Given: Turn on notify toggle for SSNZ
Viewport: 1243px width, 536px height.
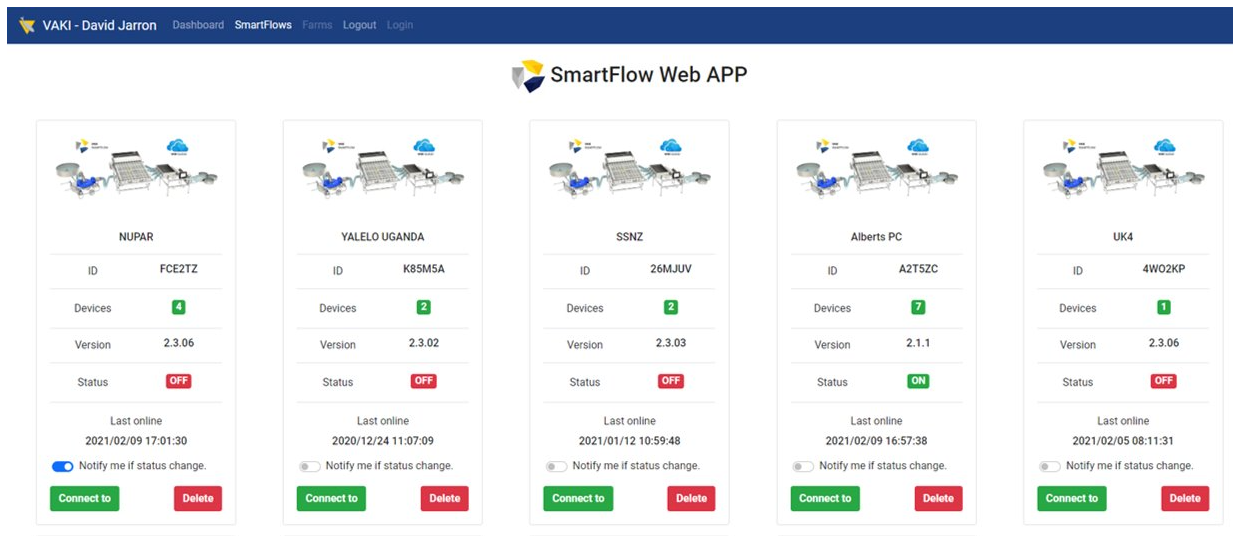Looking at the screenshot, I should click(556, 466).
